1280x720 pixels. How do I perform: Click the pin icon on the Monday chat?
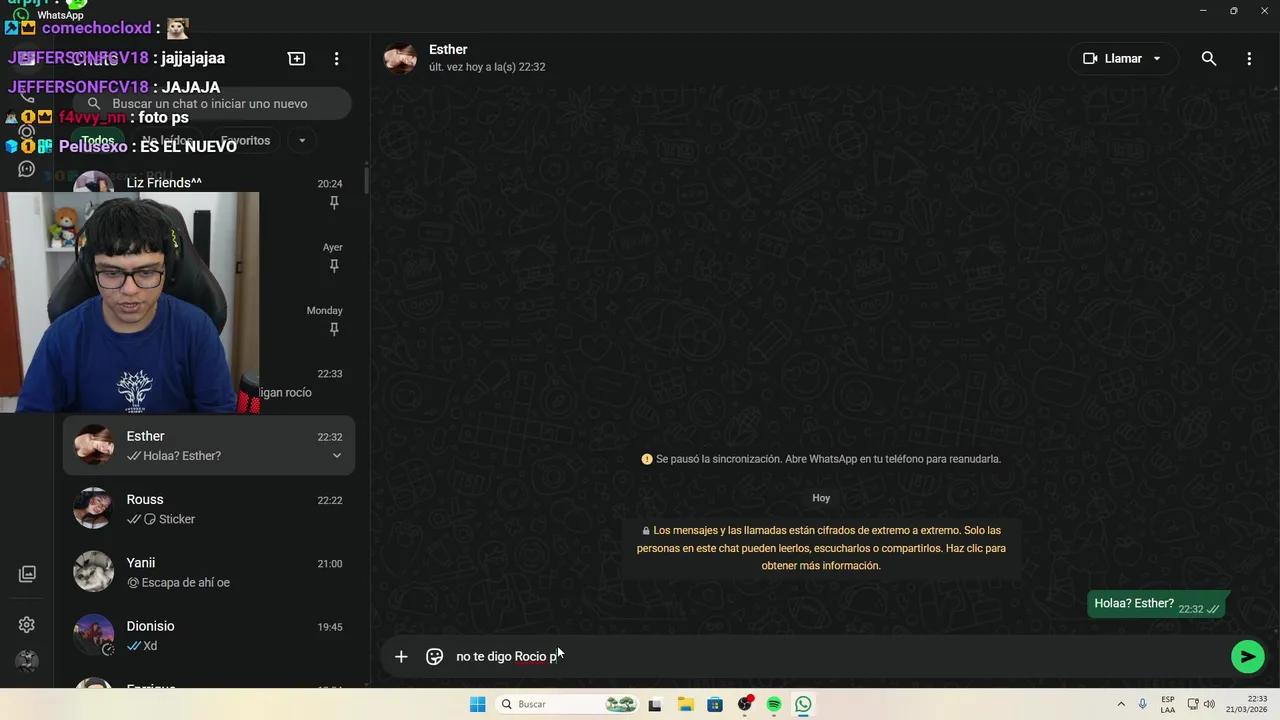tap(334, 329)
